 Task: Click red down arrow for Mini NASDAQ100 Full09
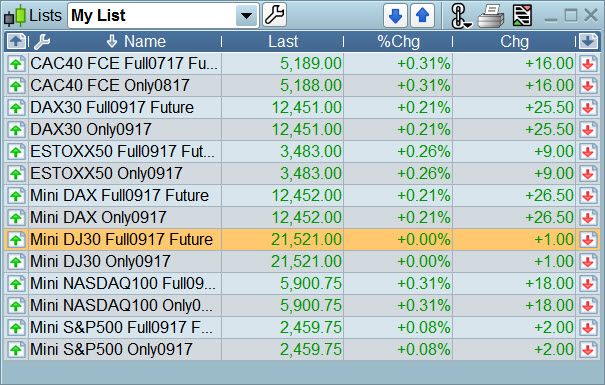588,284
